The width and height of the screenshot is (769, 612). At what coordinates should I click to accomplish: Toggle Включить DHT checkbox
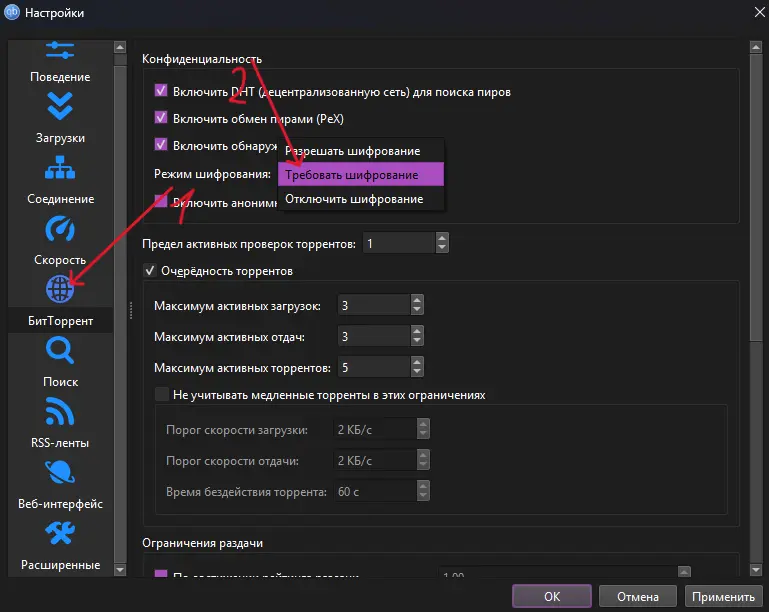[161, 90]
